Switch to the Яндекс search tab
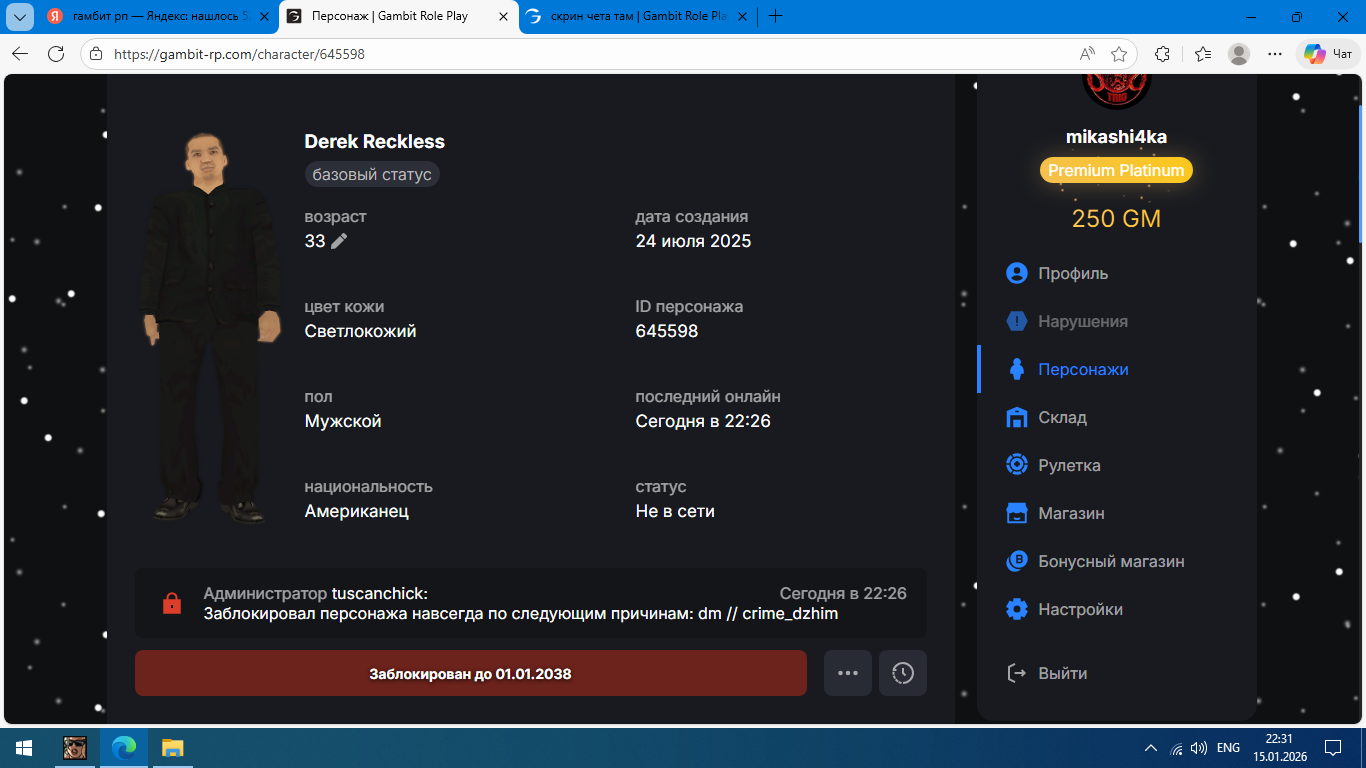Image resolution: width=1366 pixels, height=768 pixels. pos(151,16)
